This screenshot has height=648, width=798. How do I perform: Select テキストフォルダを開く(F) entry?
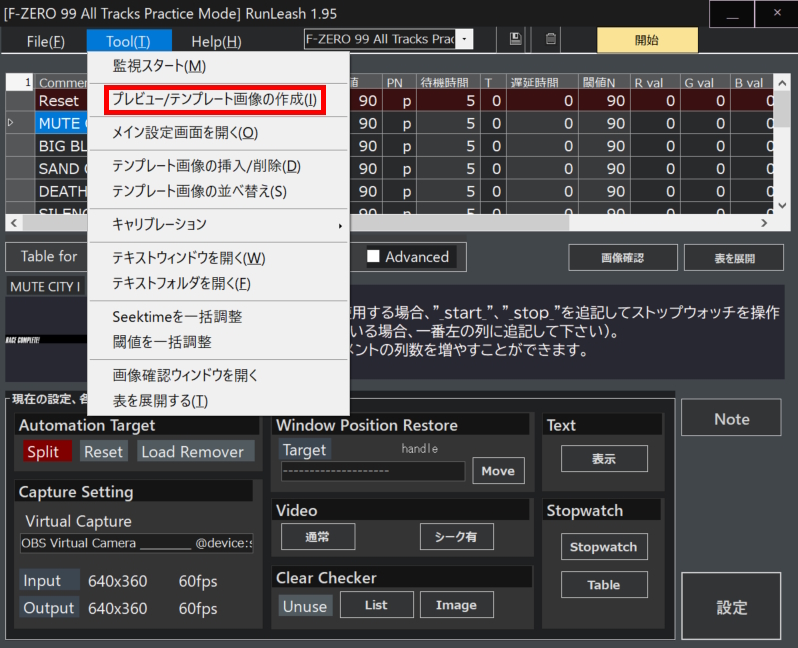tap(219, 284)
